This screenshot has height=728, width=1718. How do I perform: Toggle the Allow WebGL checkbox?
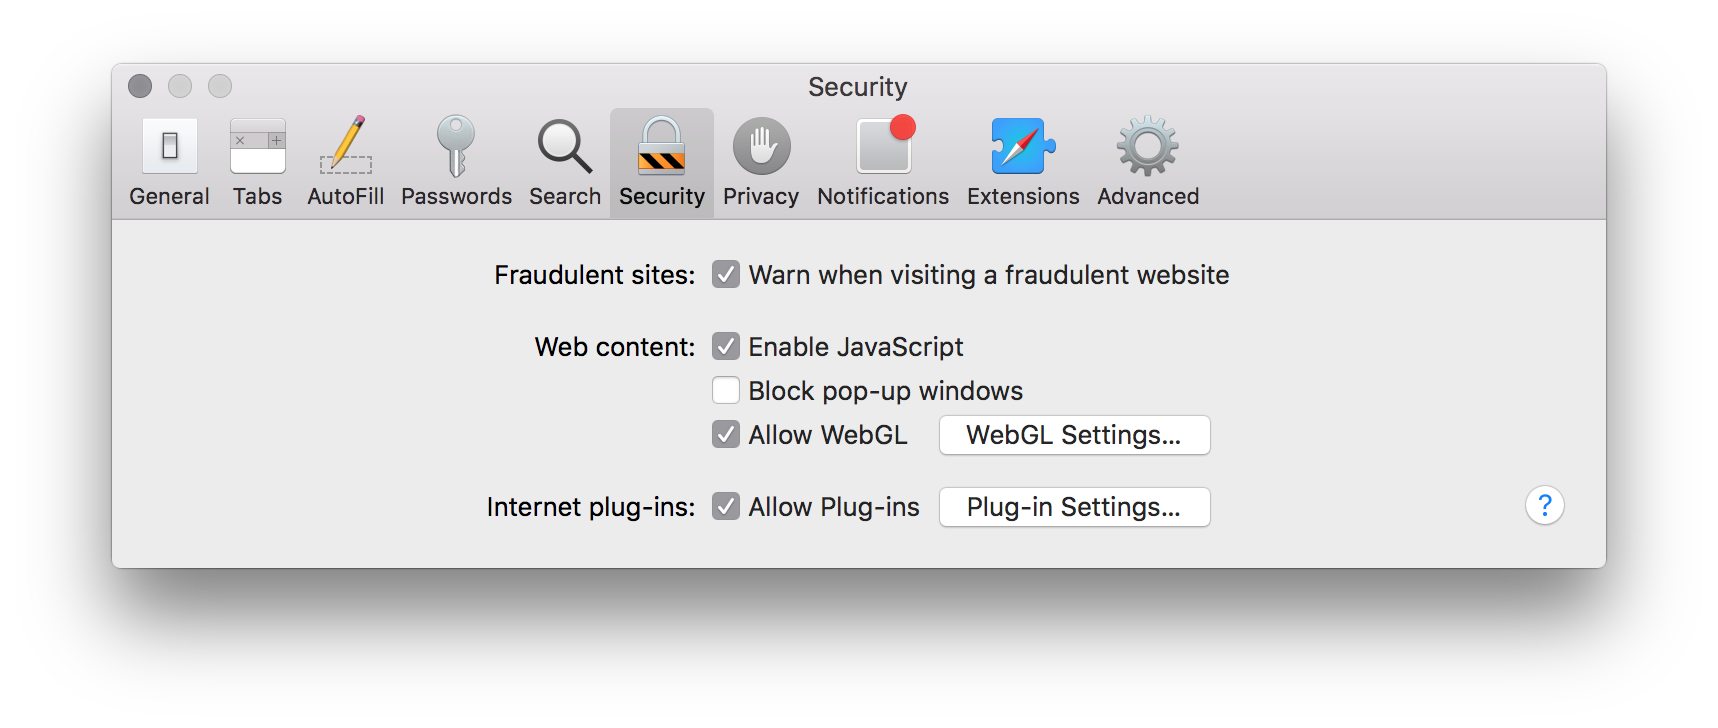click(x=726, y=435)
